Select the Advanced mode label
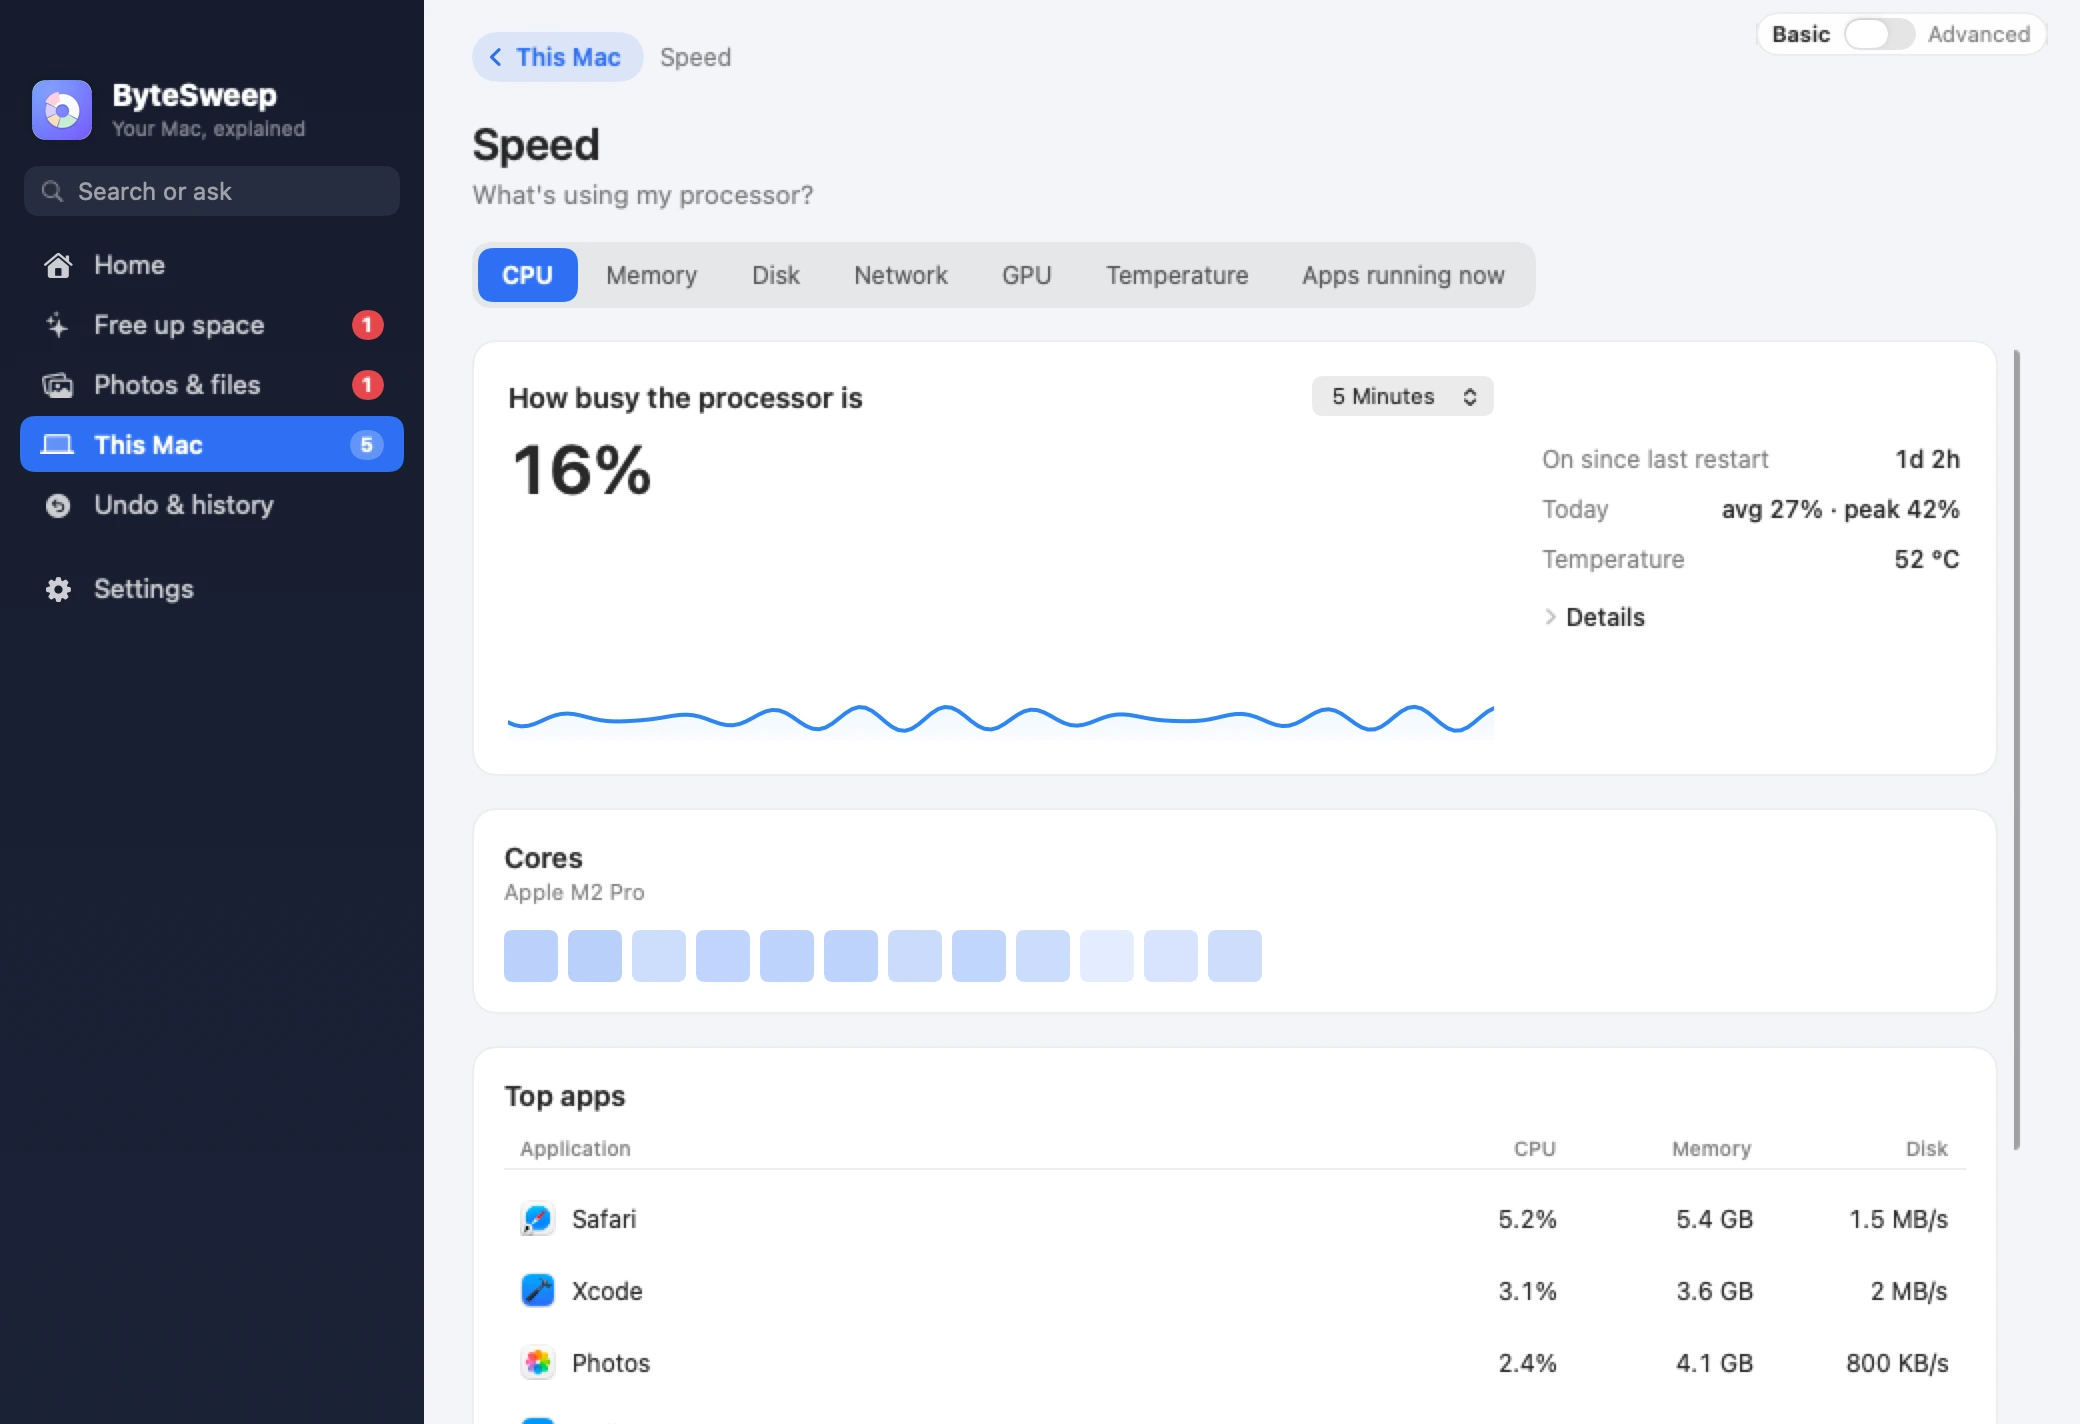Viewport: 2080px width, 1424px height. (1979, 34)
